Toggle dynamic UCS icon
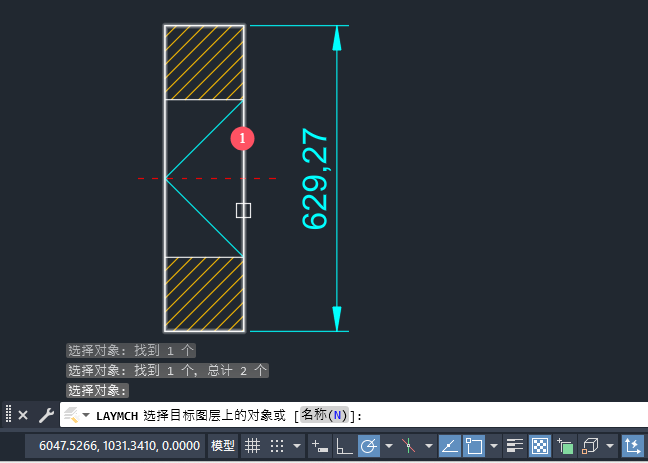This screenshot has width=648, height=463. pyautogui.click(x=633, y=446)
